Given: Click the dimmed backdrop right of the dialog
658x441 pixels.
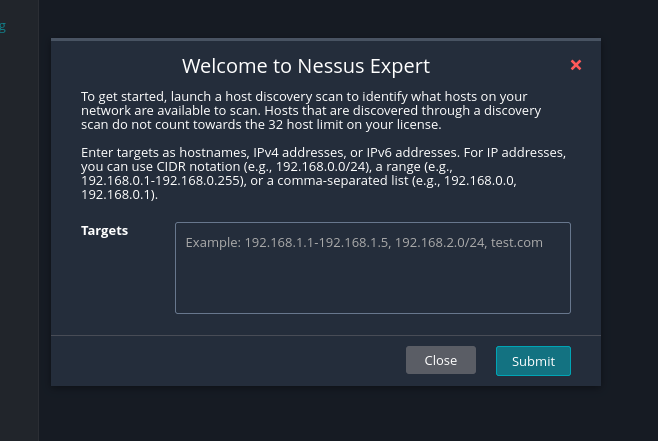Looking at the screenshot, I should (629, 210).
